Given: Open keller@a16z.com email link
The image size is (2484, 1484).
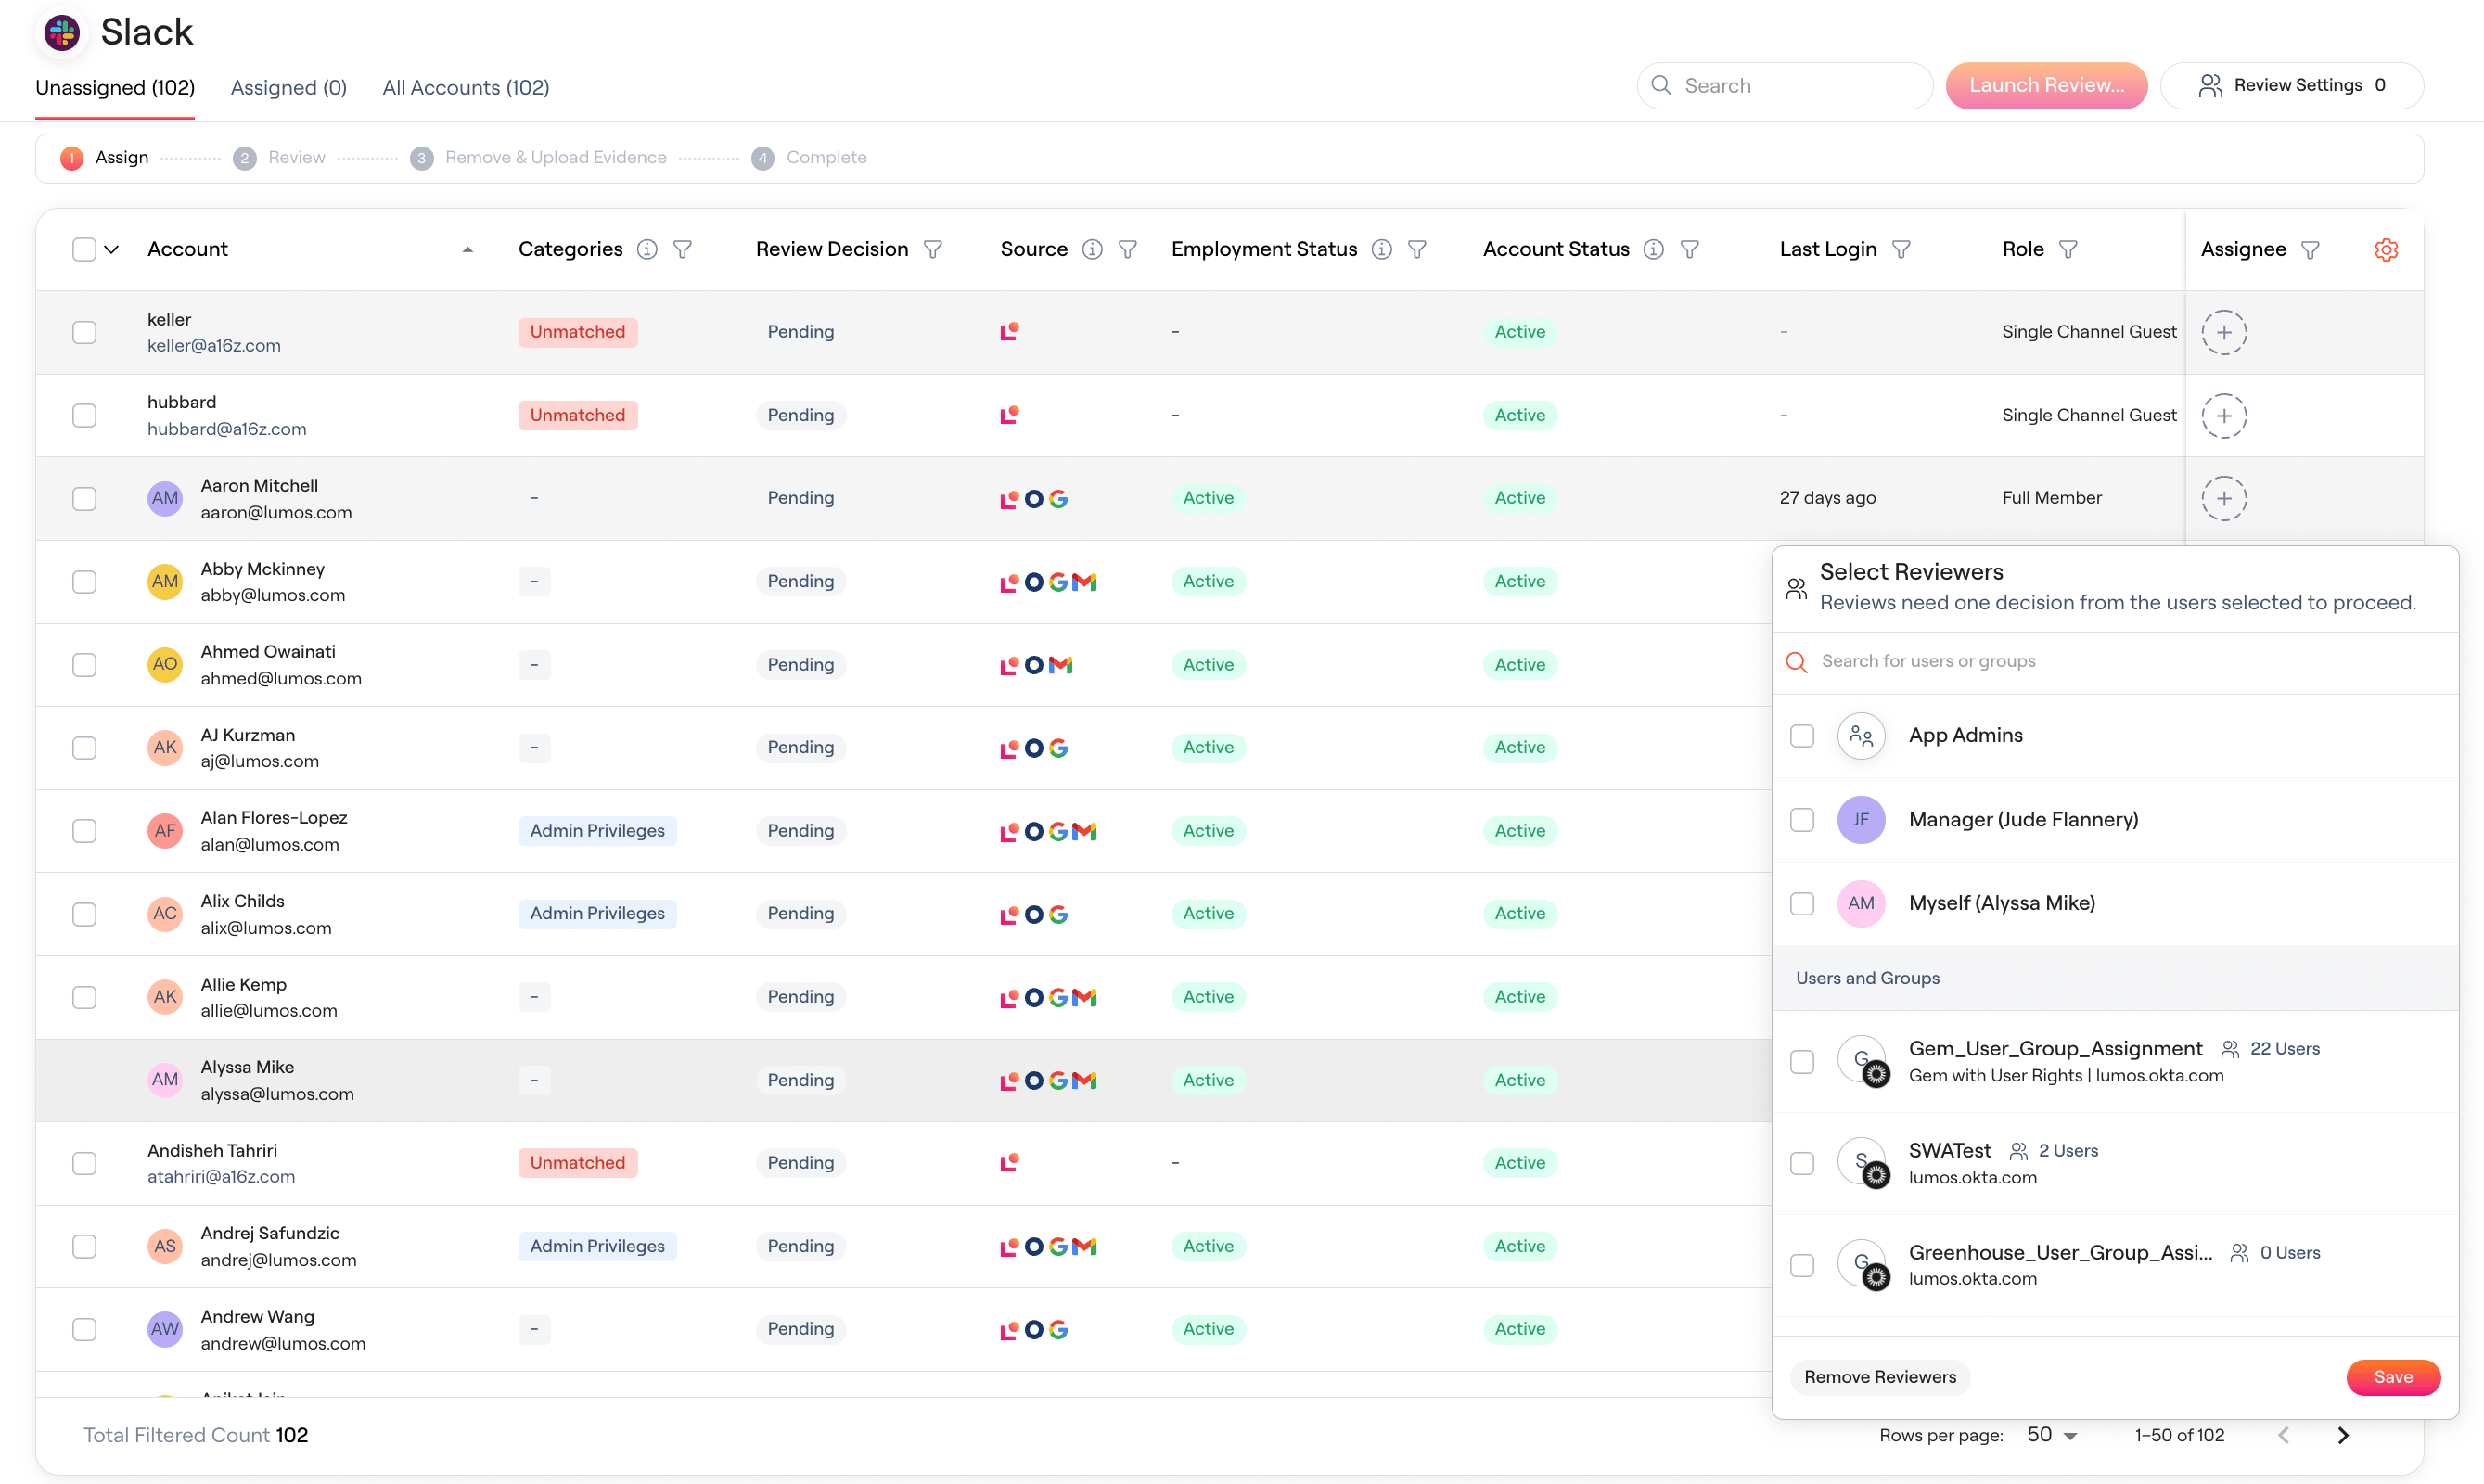Looking at the screenshot, I should click(x=214, y=346).
